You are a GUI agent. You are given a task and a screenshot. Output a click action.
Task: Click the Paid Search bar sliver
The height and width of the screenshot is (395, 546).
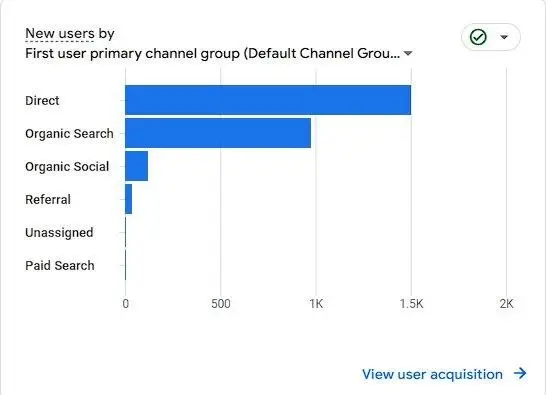[125, 265]
